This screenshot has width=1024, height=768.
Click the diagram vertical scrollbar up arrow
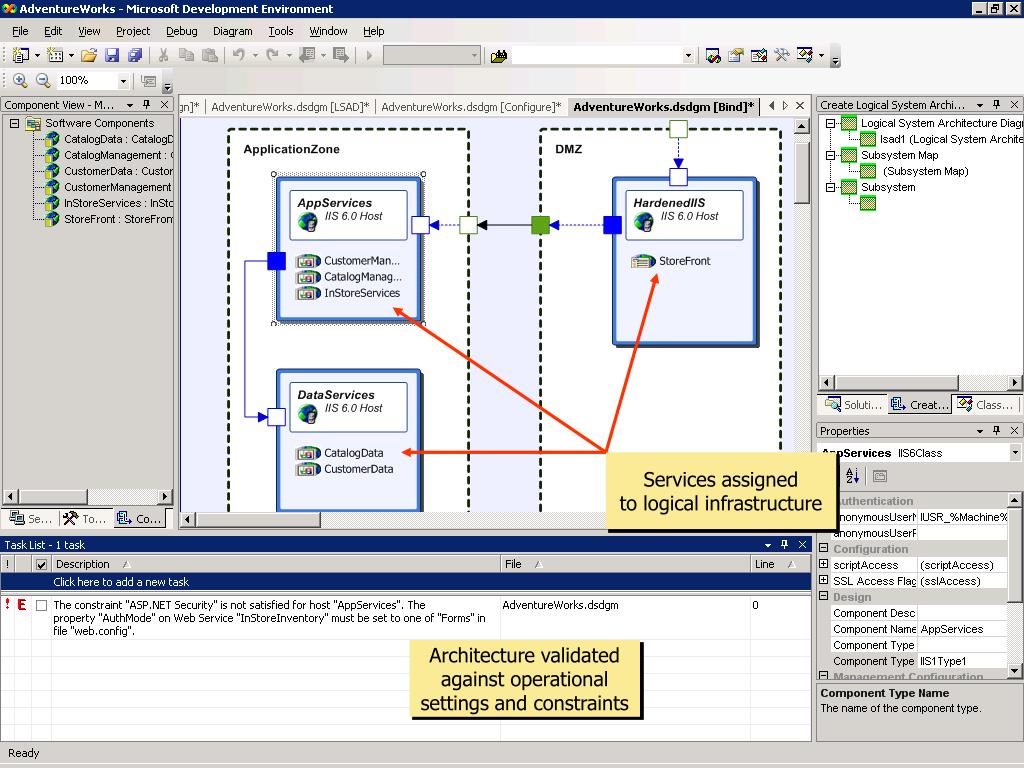(802, 127)
